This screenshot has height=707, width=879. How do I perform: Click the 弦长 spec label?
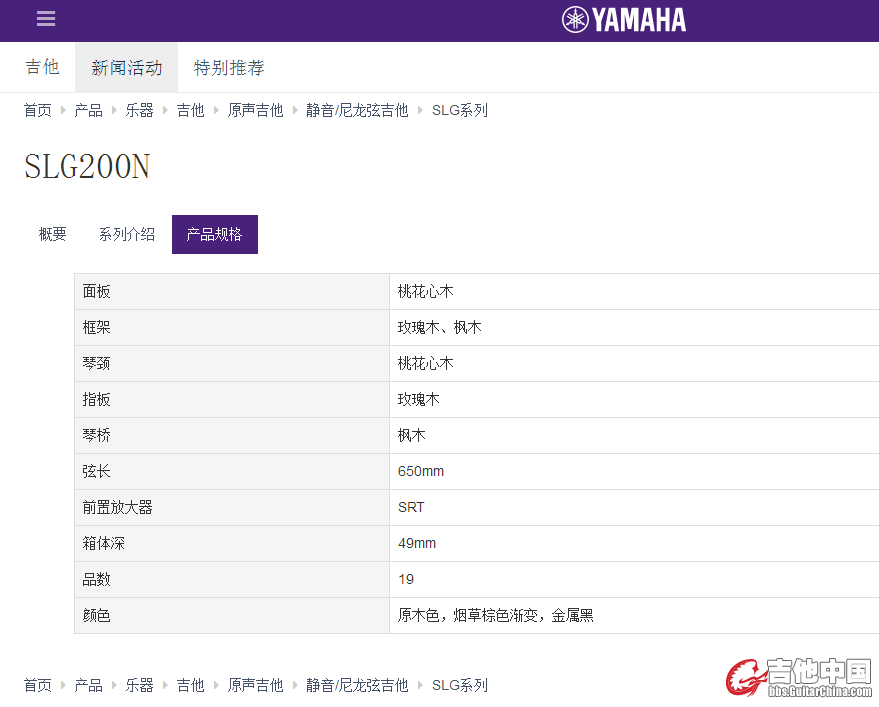(x=96, y=471)
